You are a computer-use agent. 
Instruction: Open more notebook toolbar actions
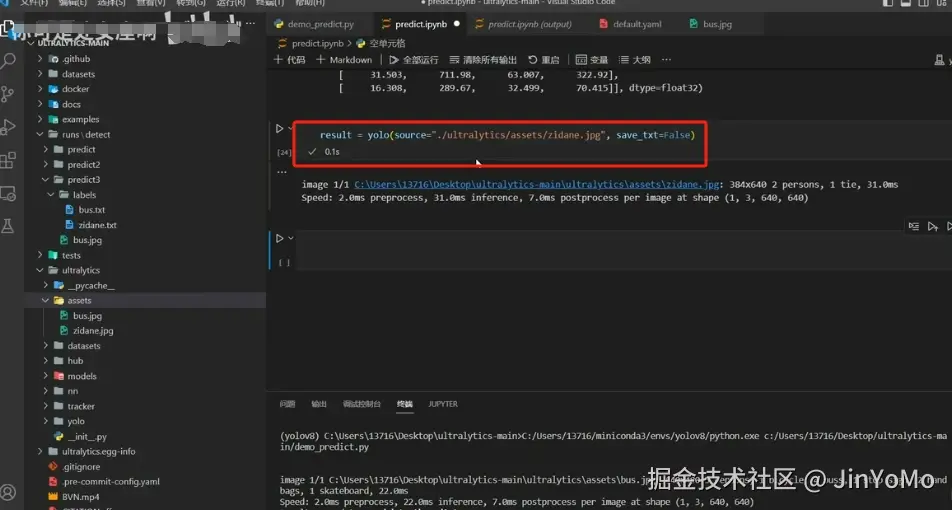tap(666, 60)
